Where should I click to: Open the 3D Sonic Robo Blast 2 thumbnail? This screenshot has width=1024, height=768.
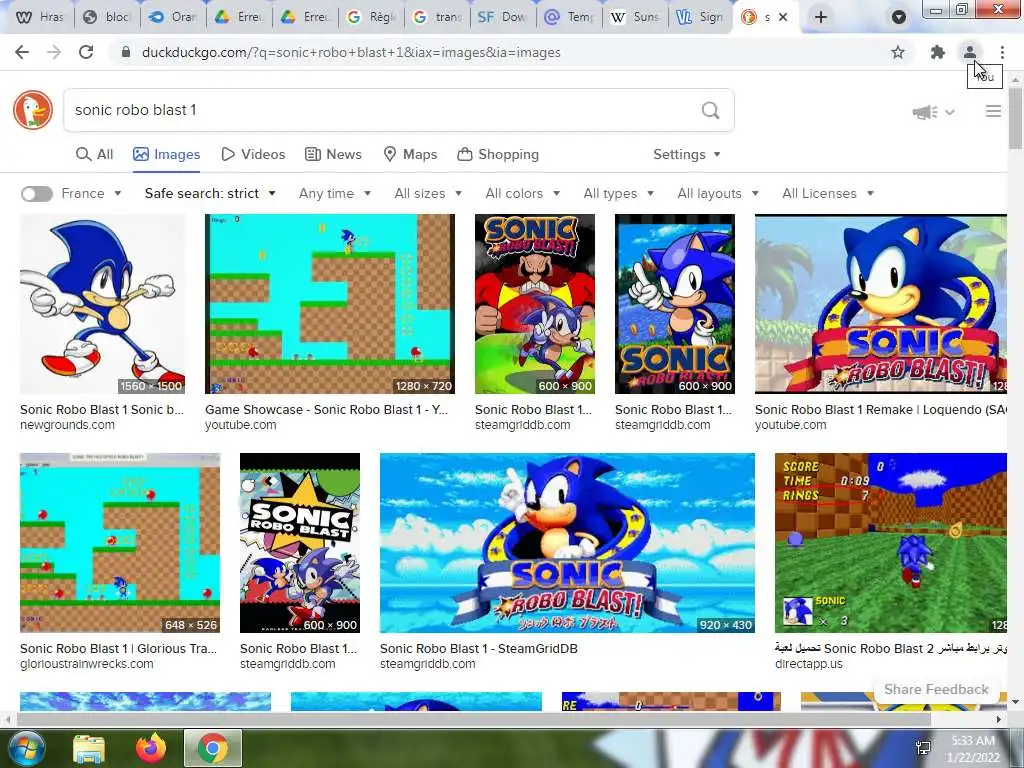point(891,543)
